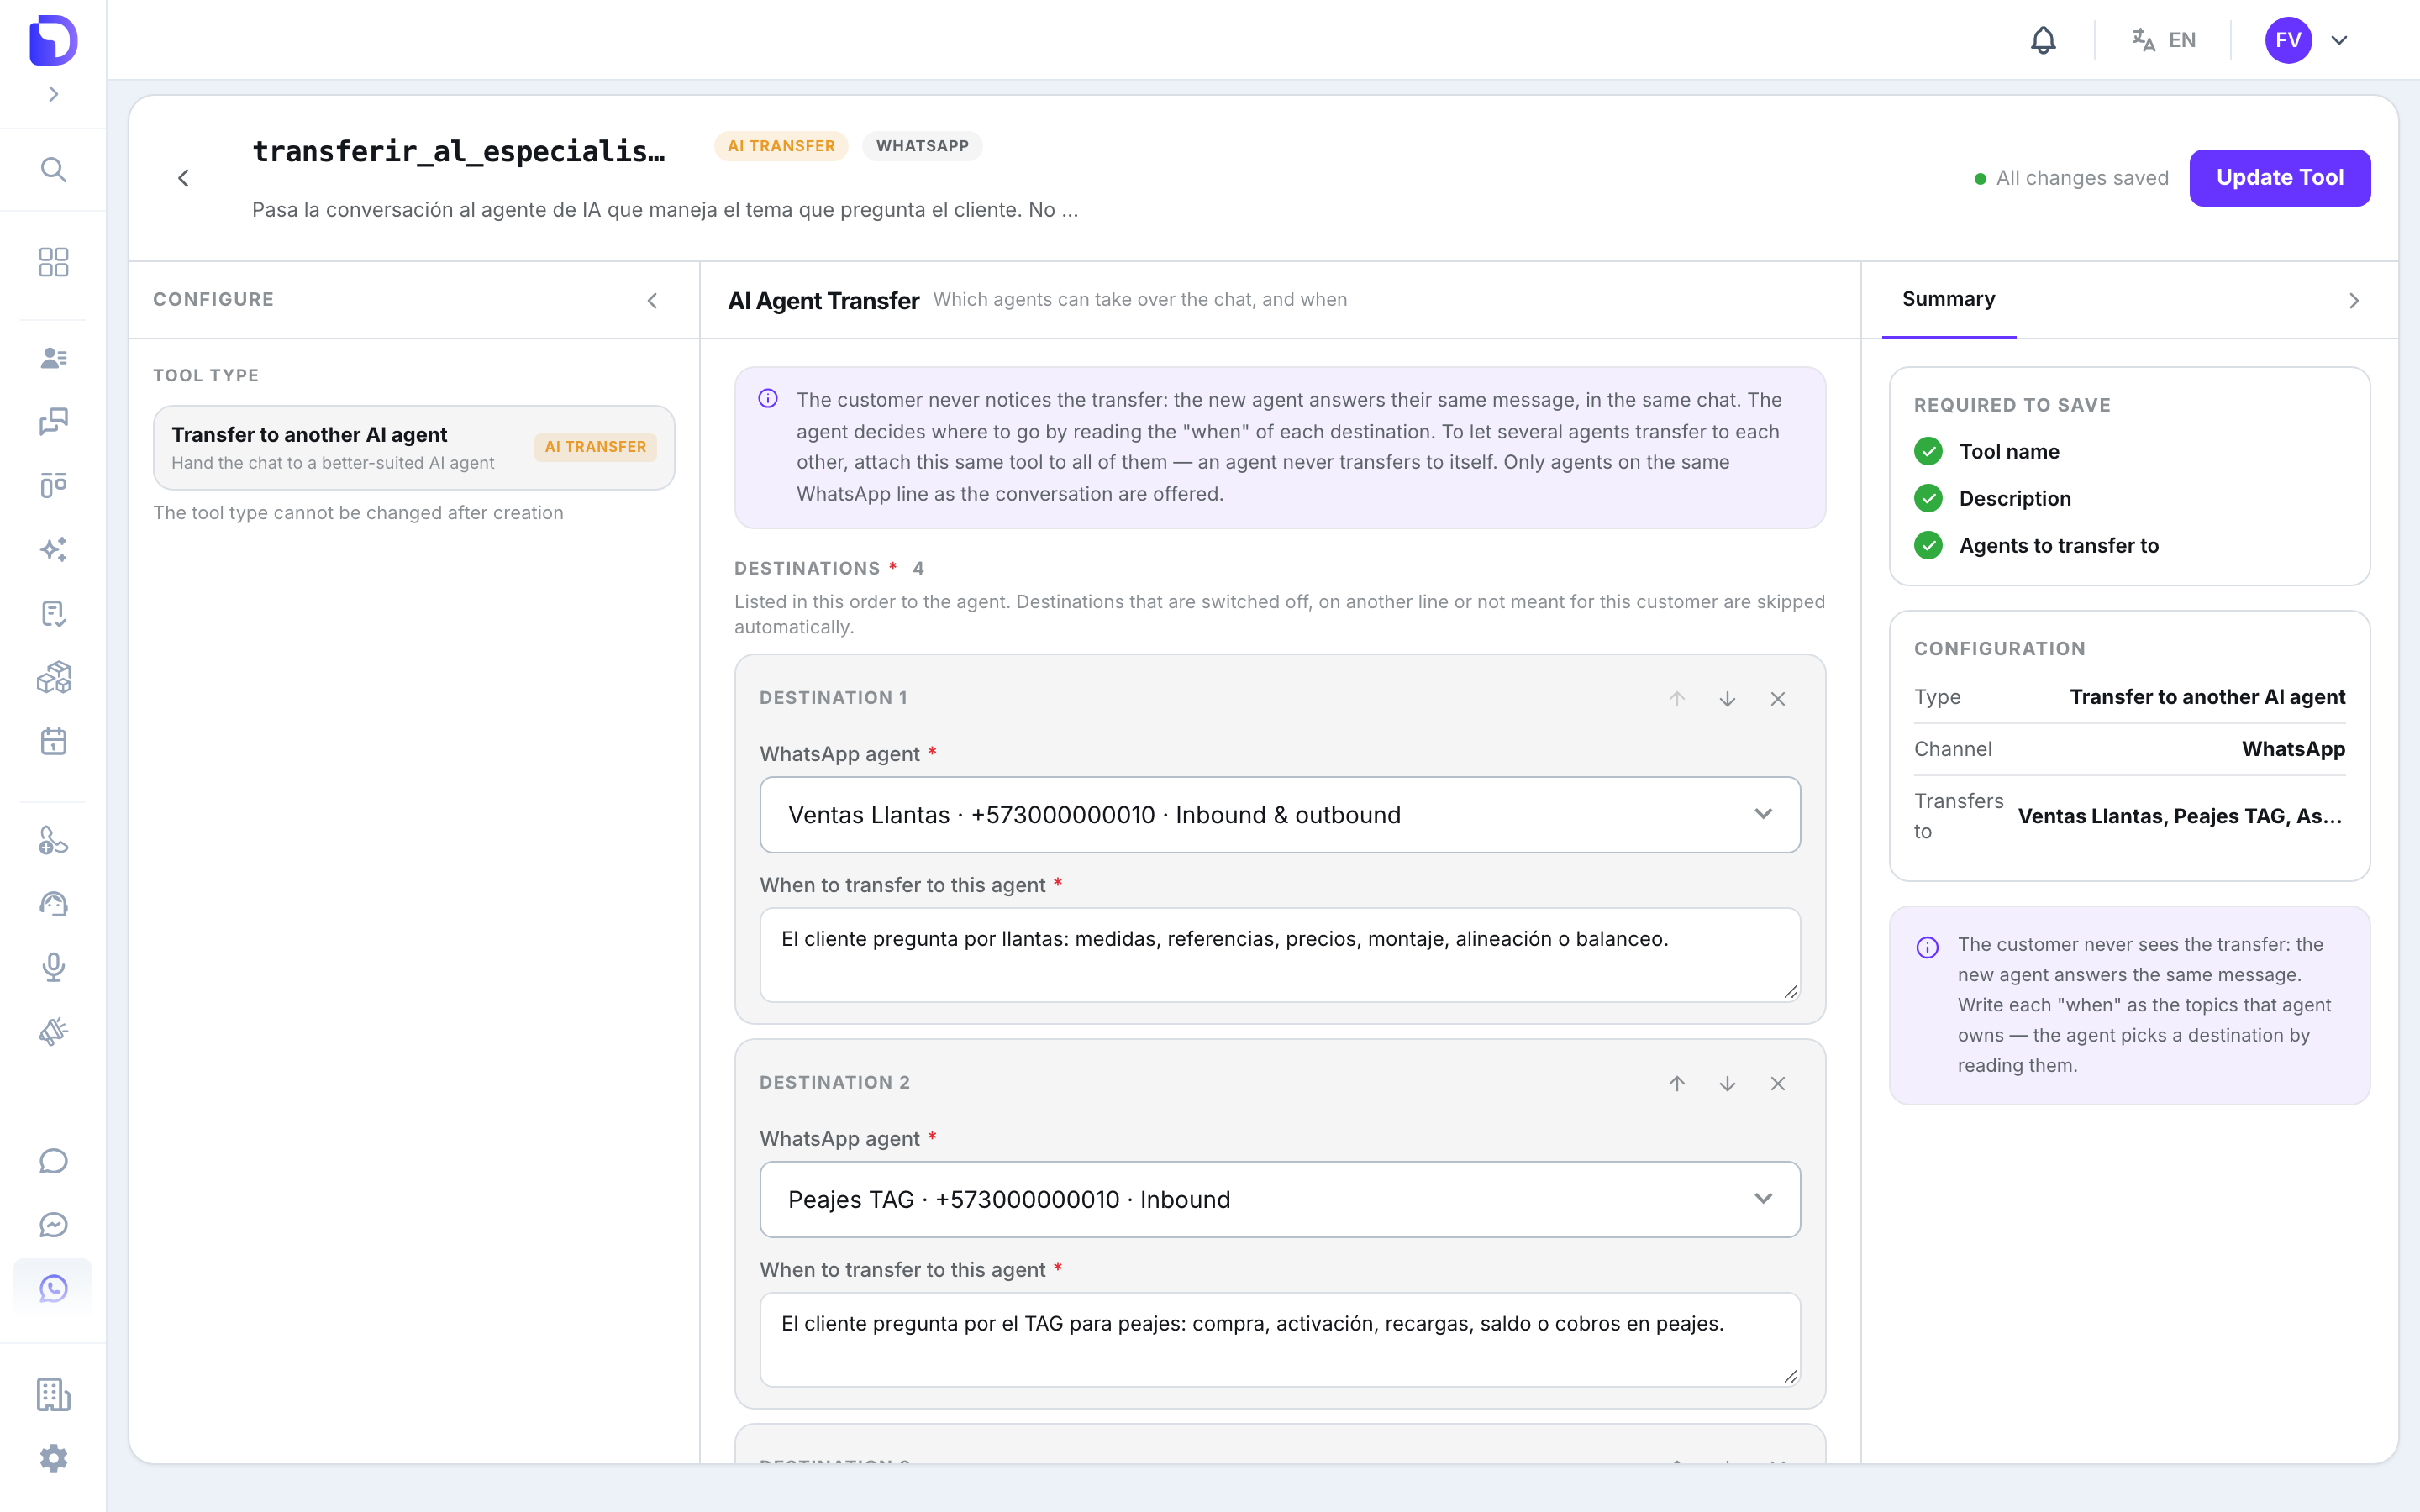The image size is (2420, 1512).
Task: Open the Messenger chat icon in sidebar
Action: pos(53,1224)
